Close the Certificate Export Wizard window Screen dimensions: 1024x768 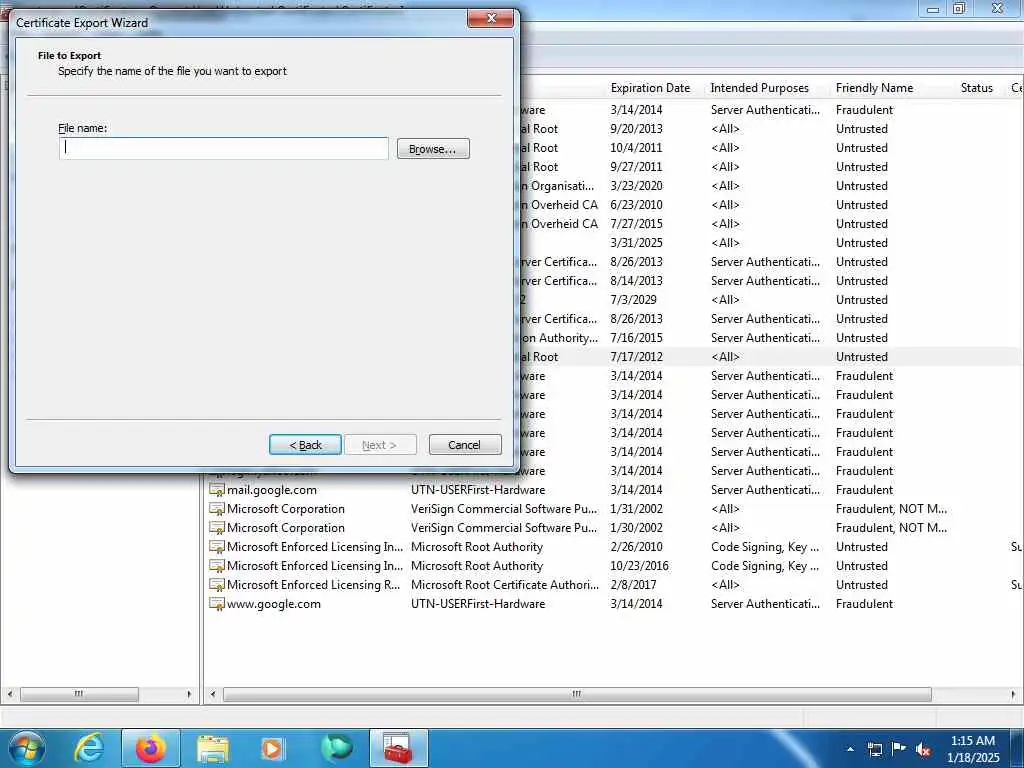[x=491, y=18]
